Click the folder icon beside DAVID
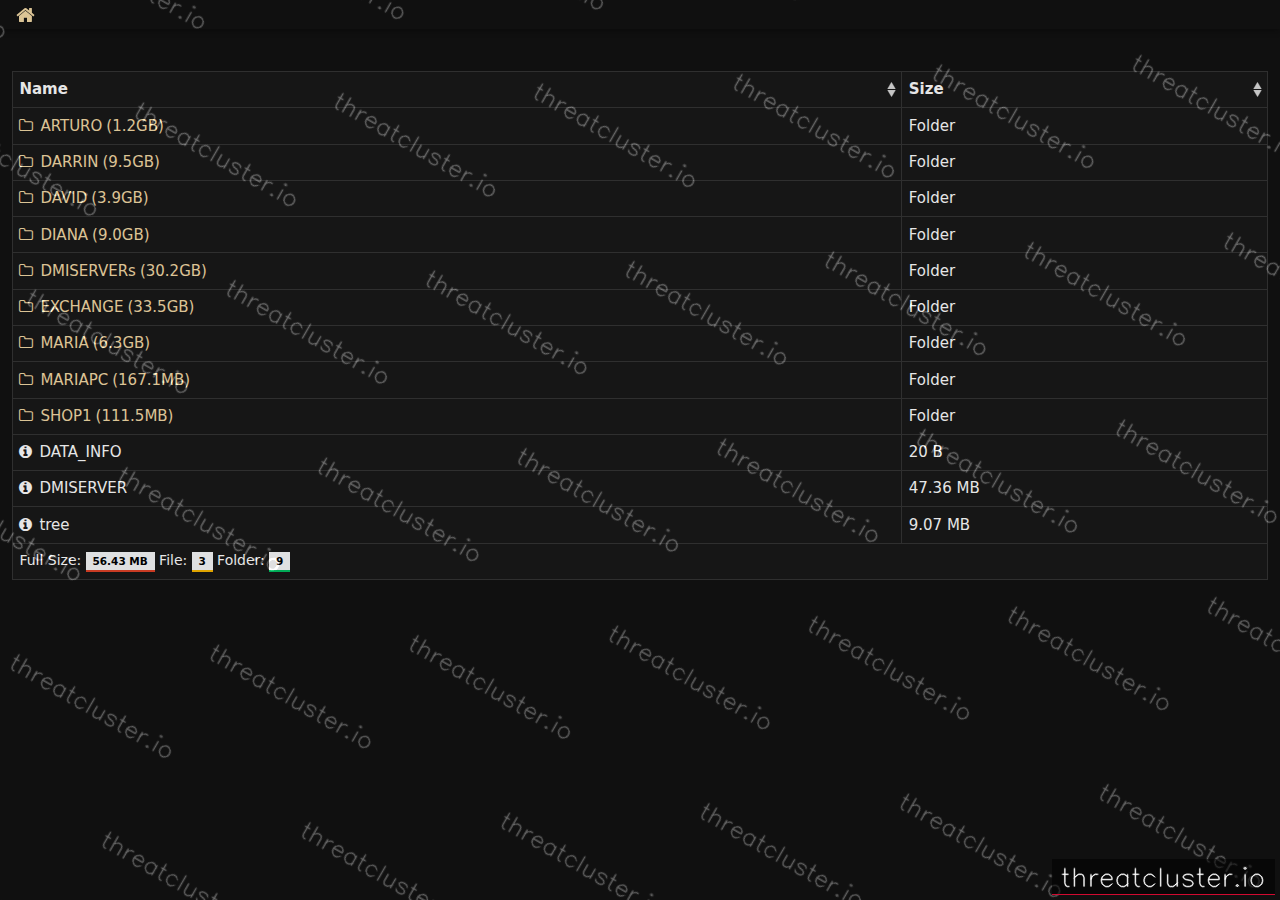The image size is (1280, 900). [x=26, y=197]
